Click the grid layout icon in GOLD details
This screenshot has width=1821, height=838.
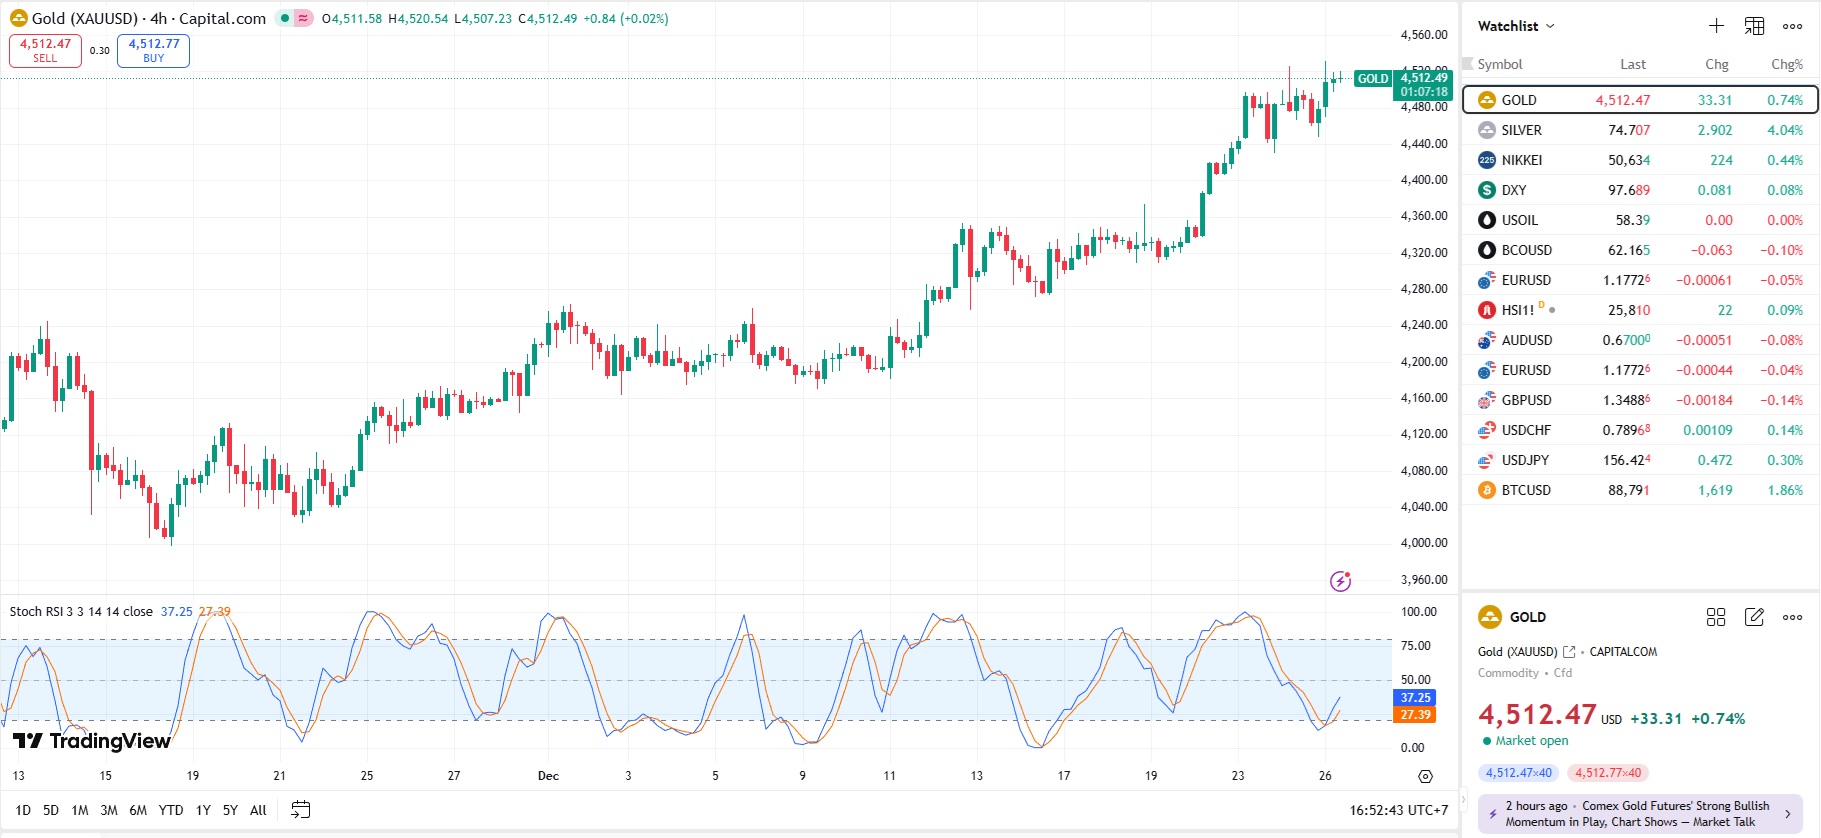(x=1716, y=617)
